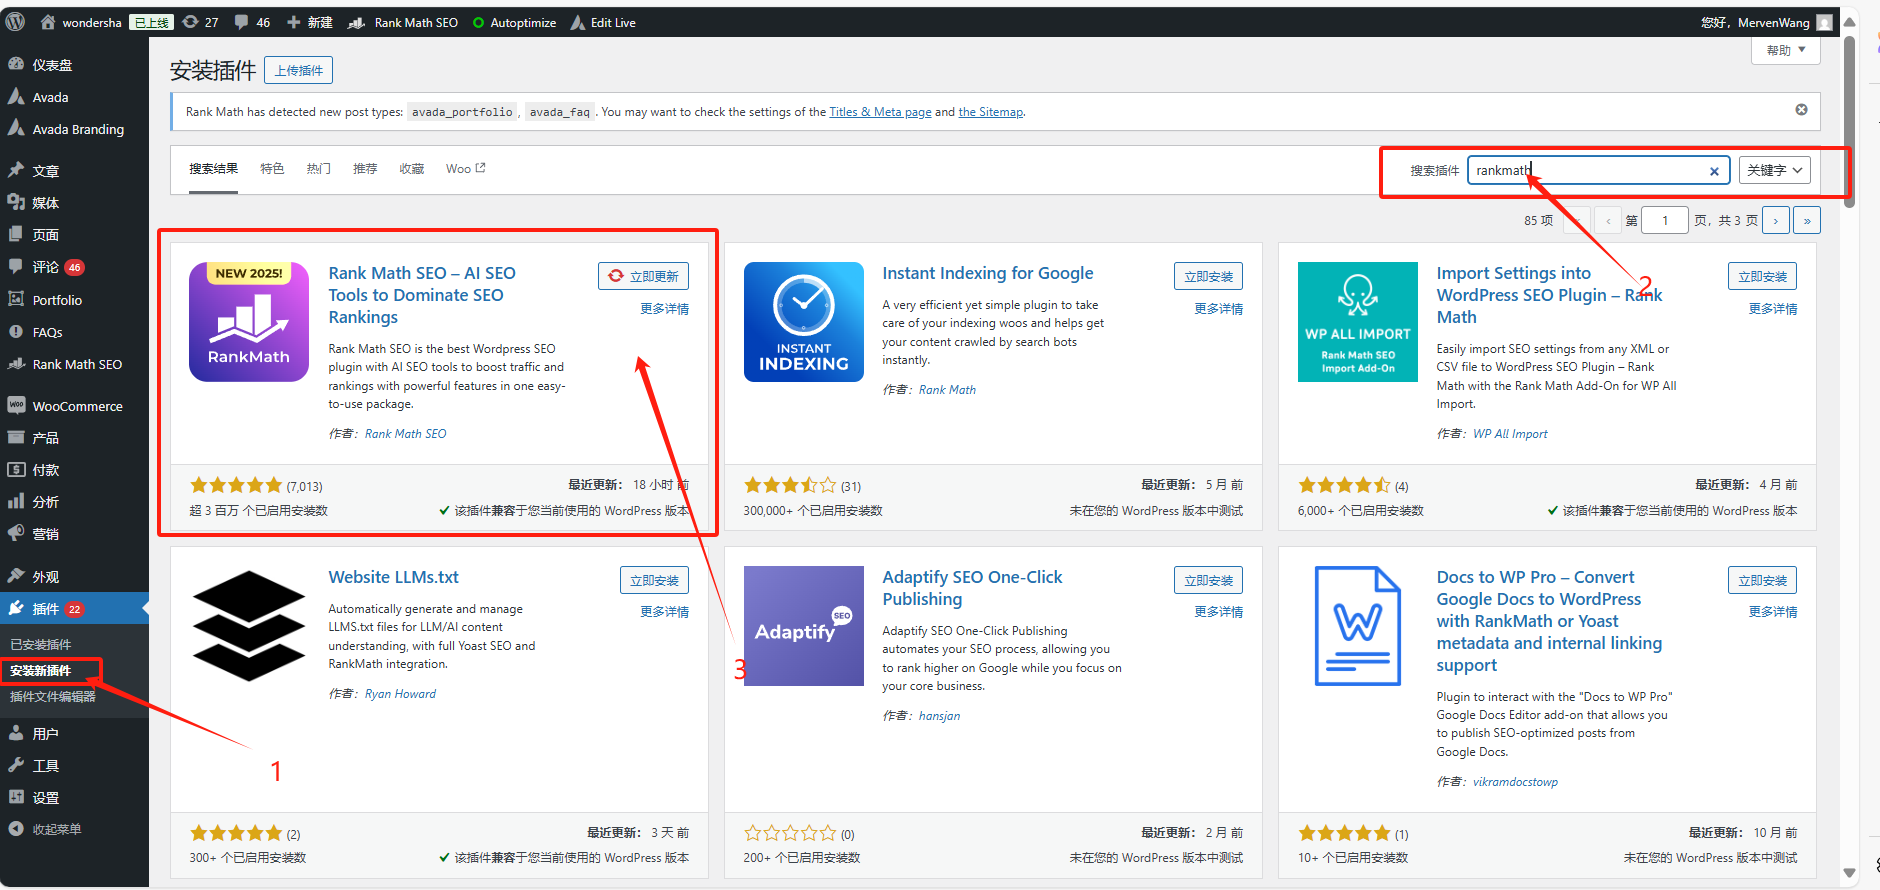Install Adaptify SEO One-Click Publishing
1880x890 pixels.
[x=1209, y=580]
